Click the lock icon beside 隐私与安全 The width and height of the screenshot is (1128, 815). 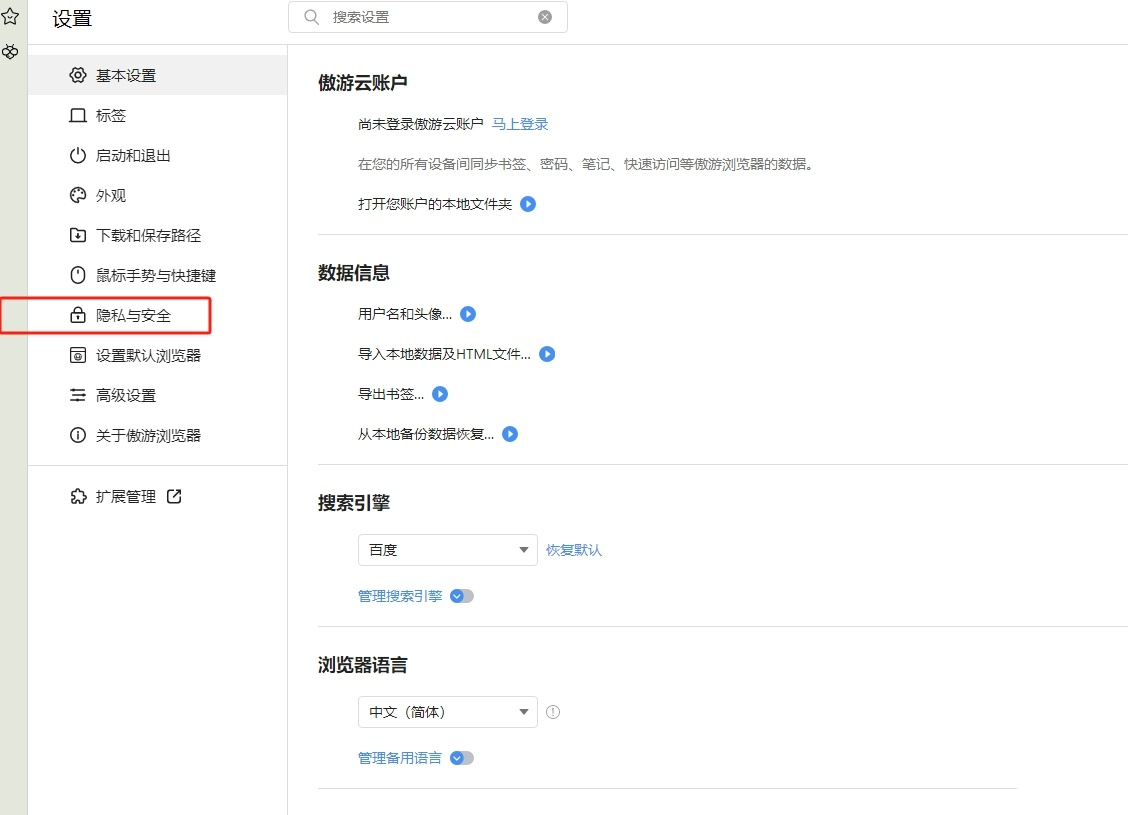[x=78, y=315]
